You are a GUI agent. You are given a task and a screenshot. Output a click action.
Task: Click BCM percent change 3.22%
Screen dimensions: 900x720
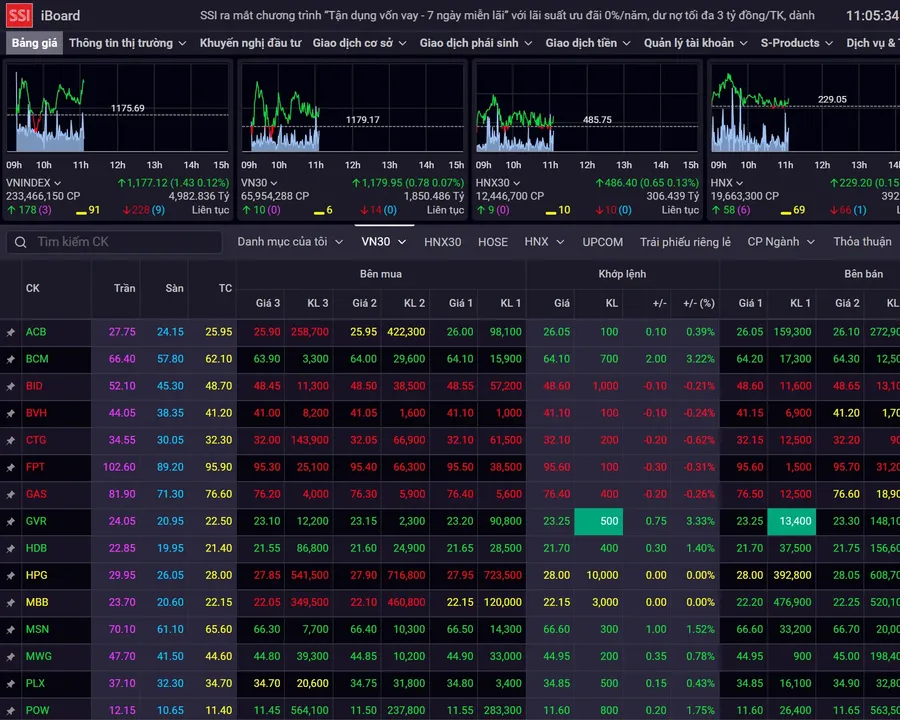(x=700, y=359)
